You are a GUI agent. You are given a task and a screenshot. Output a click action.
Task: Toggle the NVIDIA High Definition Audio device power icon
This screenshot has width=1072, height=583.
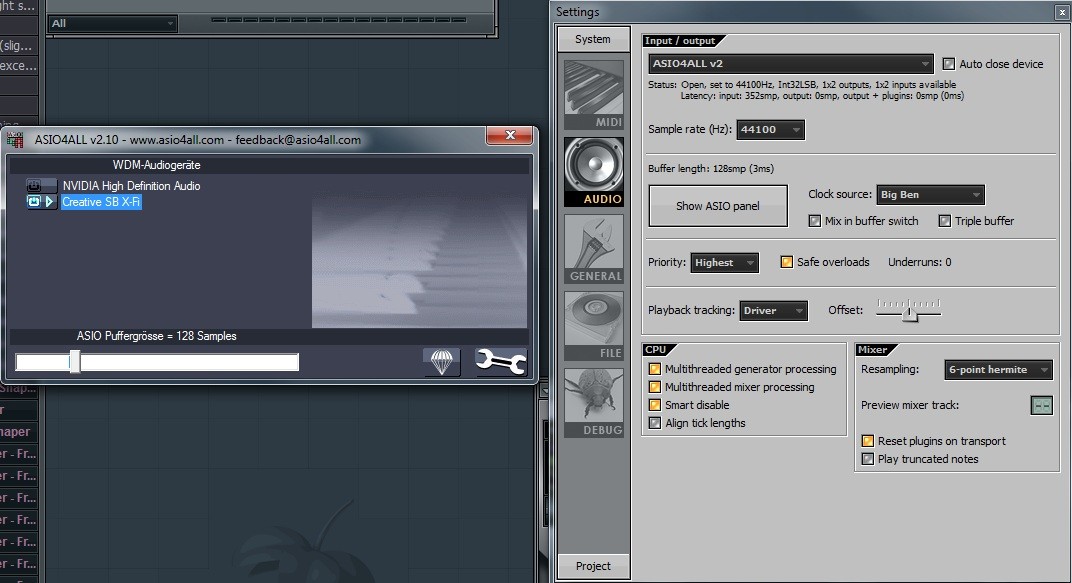[x=34, y=185]
